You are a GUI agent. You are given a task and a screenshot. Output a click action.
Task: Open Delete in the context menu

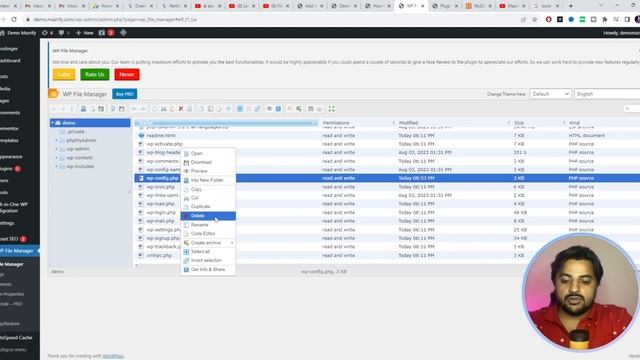[x=208, y=216]
